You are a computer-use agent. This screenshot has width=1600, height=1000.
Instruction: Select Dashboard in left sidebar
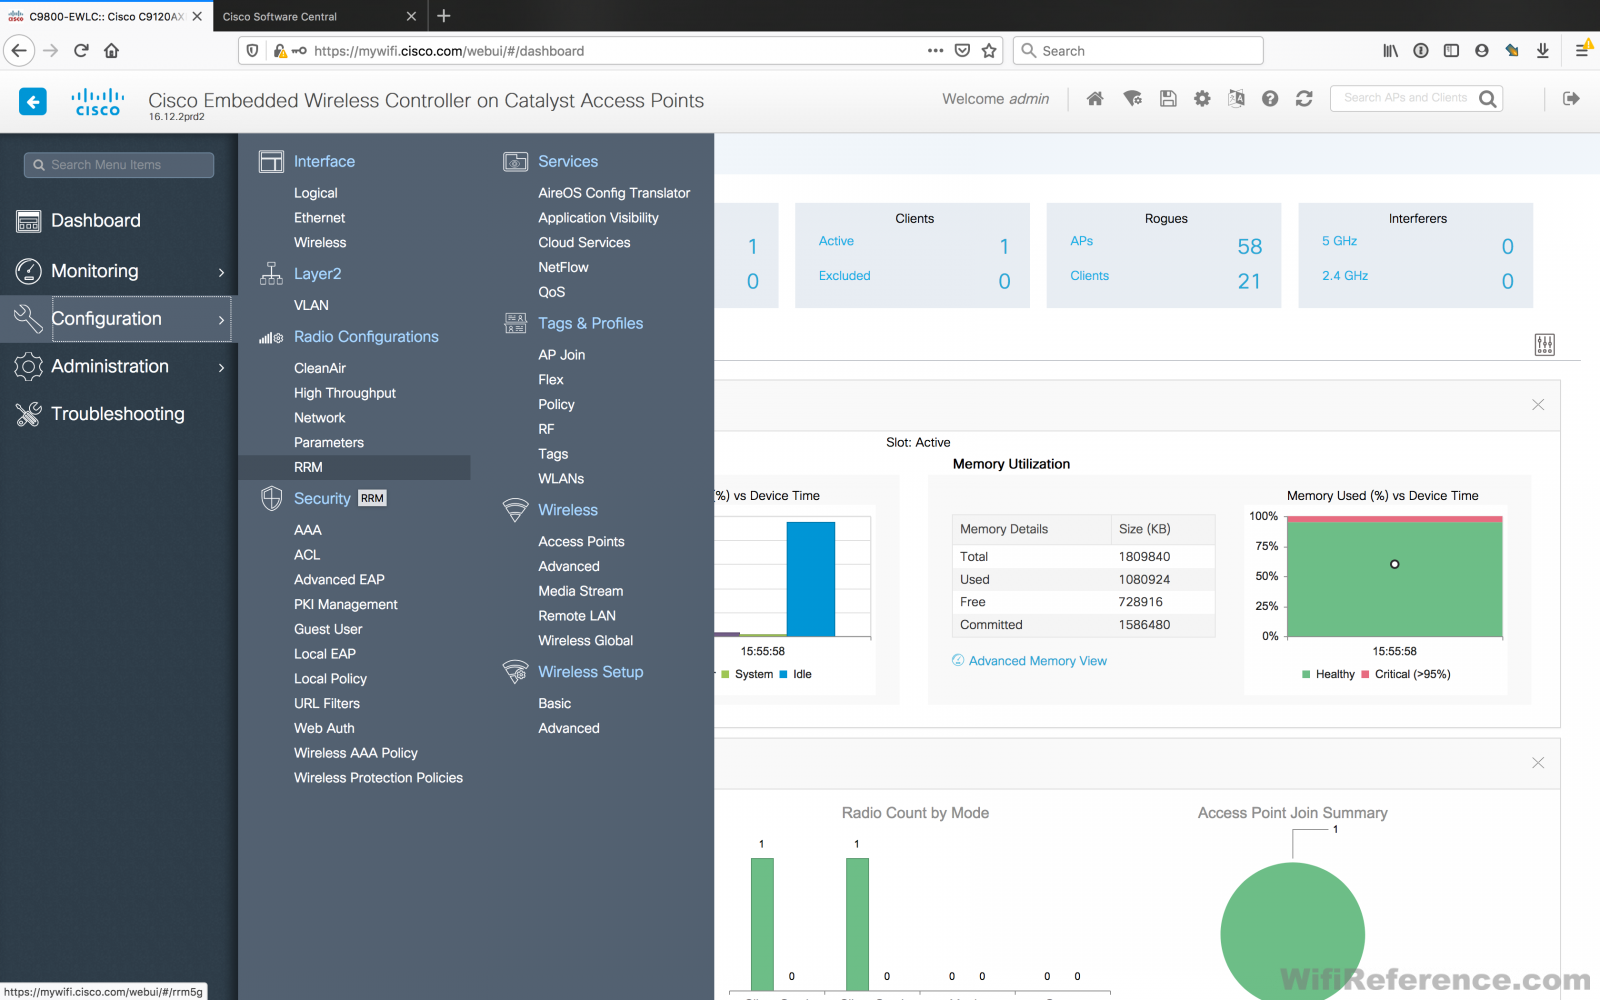(x=96, y=220)
